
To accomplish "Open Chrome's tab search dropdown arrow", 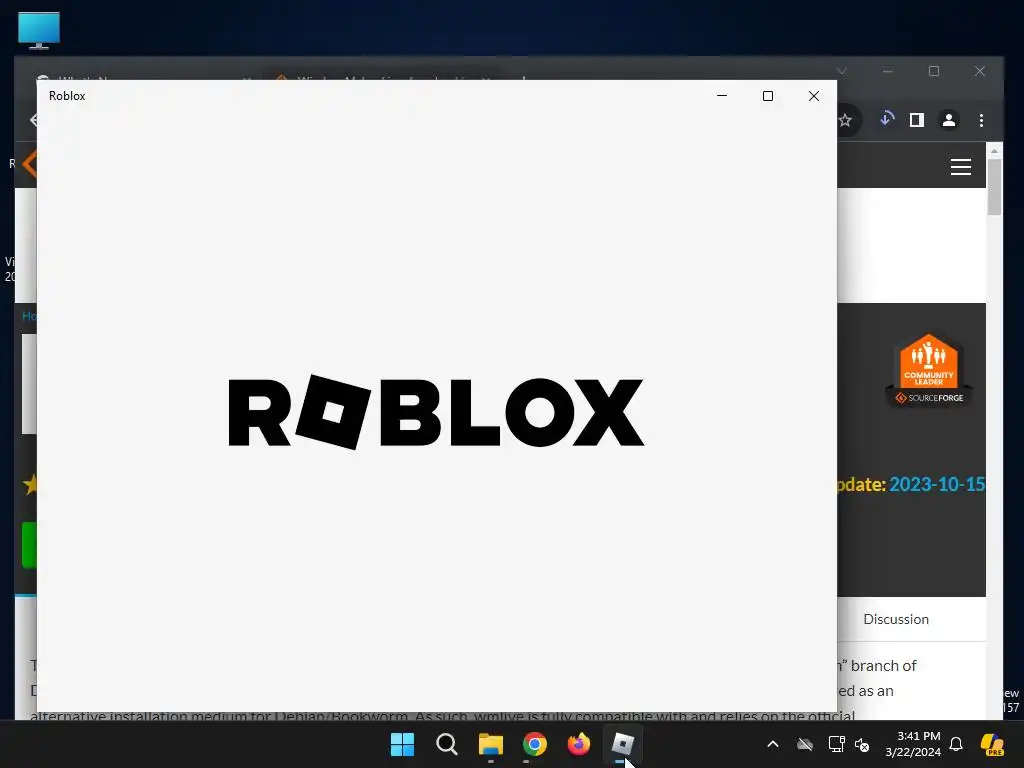I will point(842,71).
